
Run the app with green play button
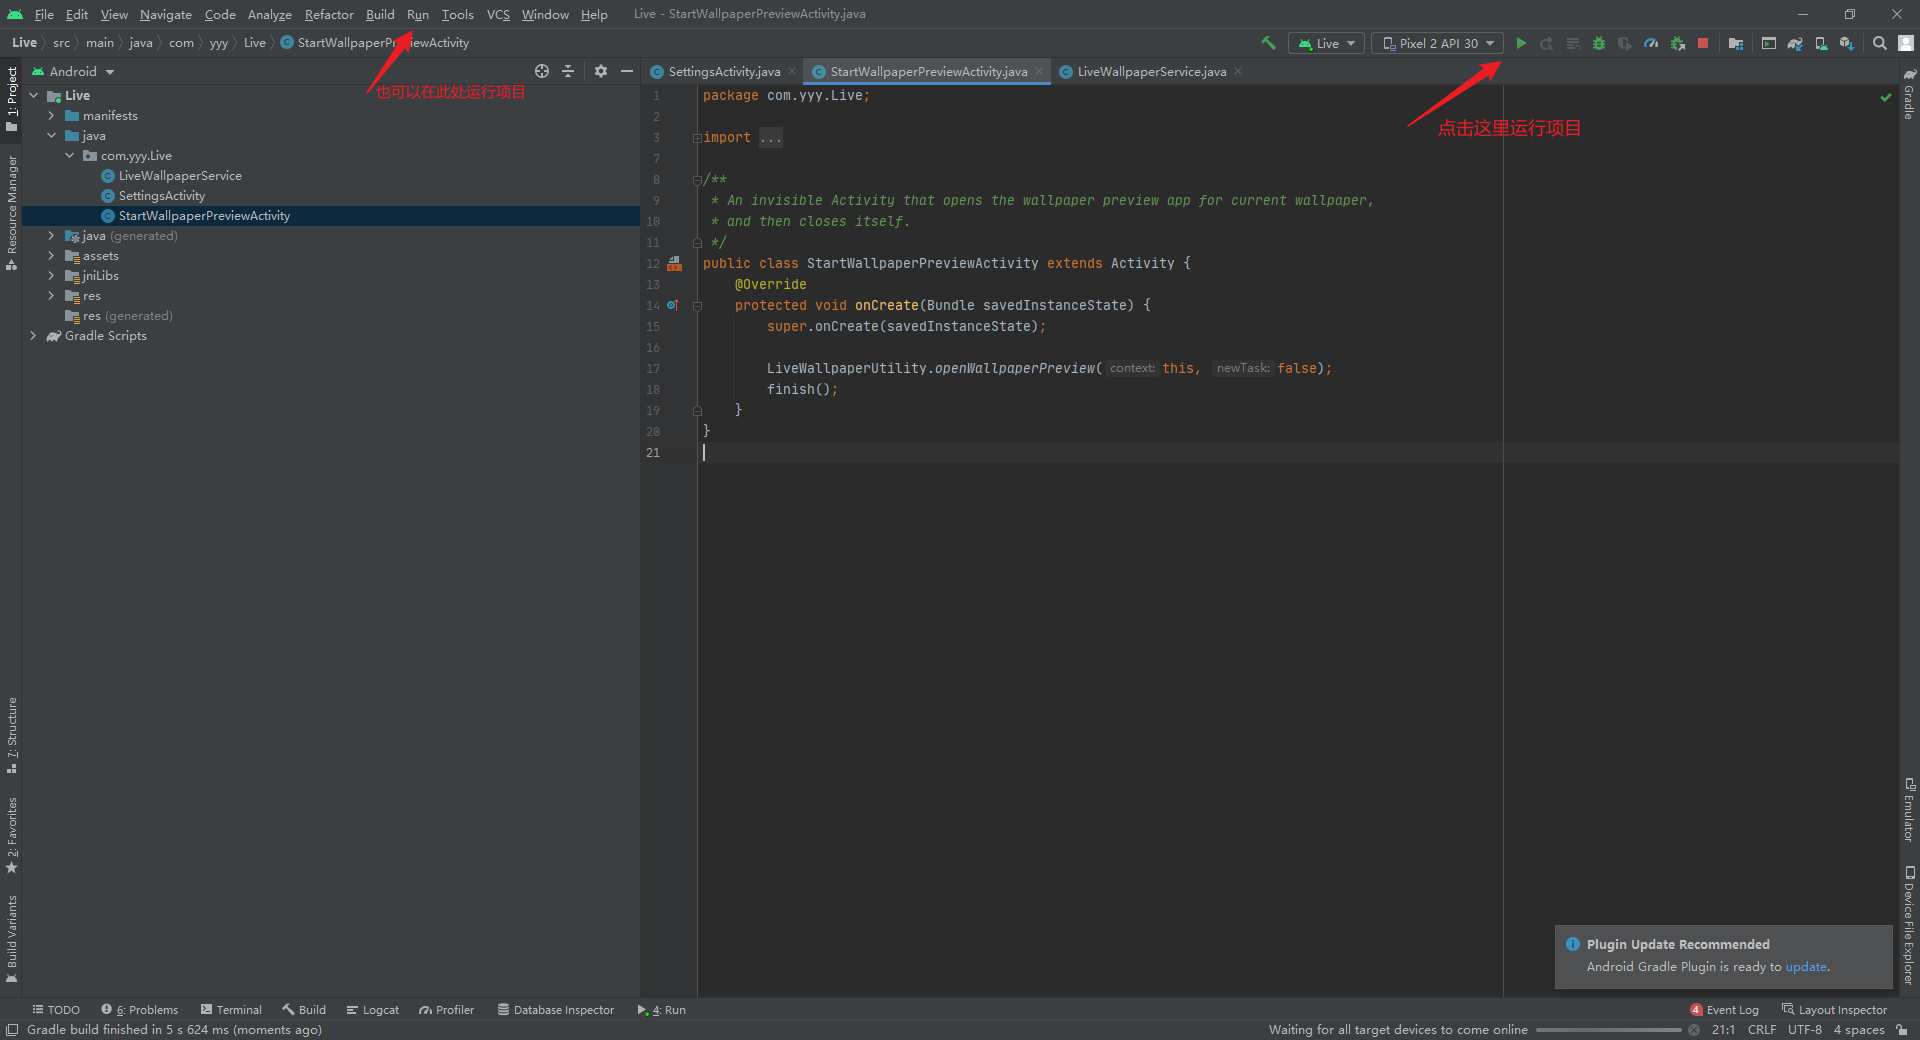click(x=1521, y=43)
